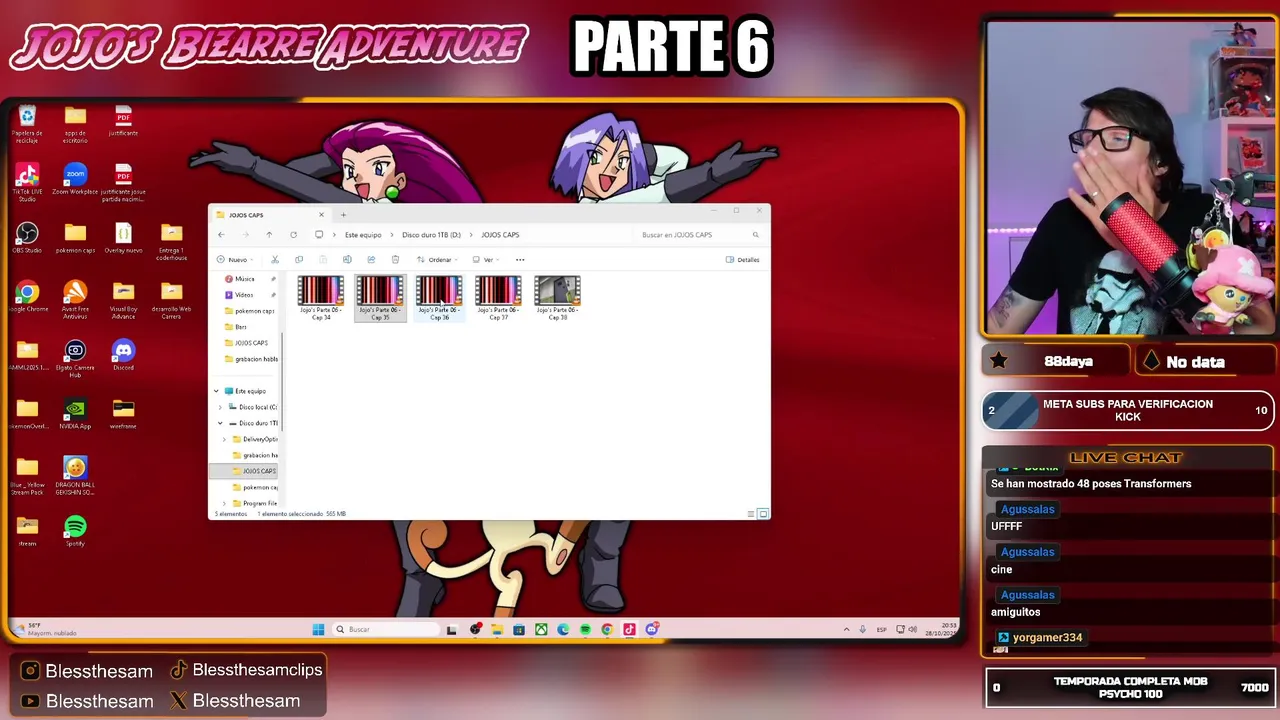Open the See more three-dots menu
Image resolution: width=1280 pixels, height=720 pixels.
(x=520, y=260)
